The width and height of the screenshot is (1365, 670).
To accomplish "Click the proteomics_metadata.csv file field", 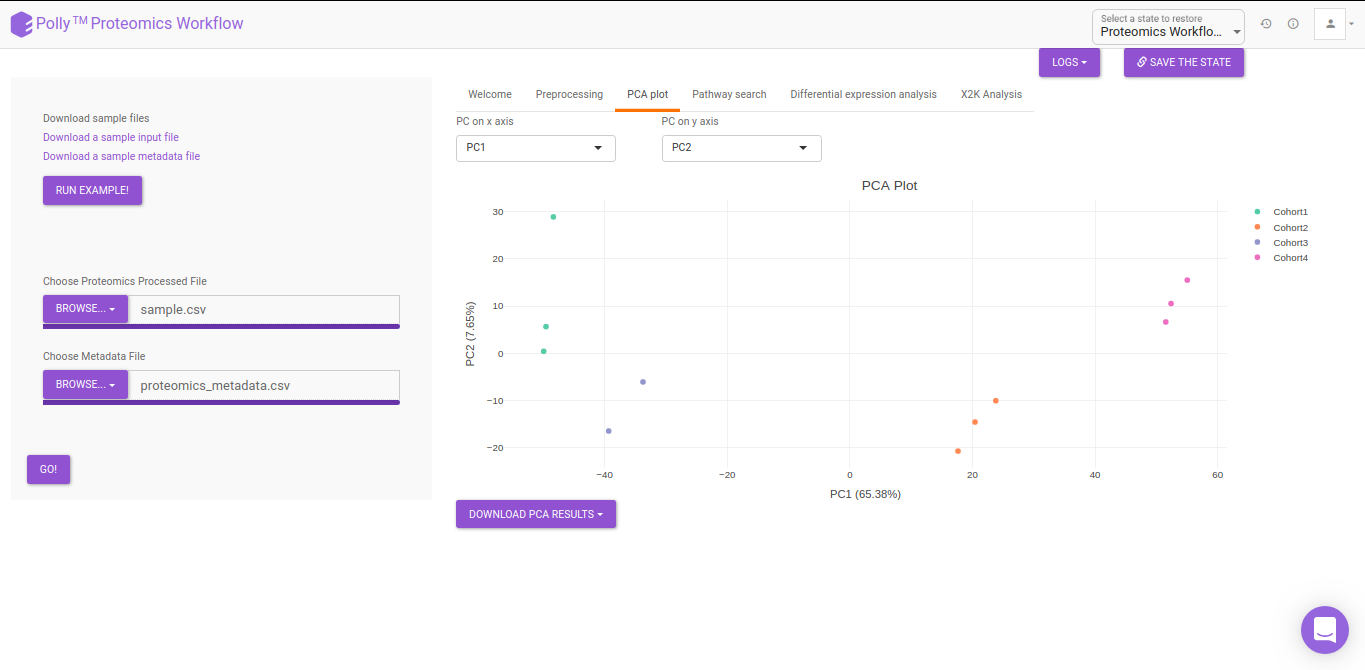I will pos(264,385).
